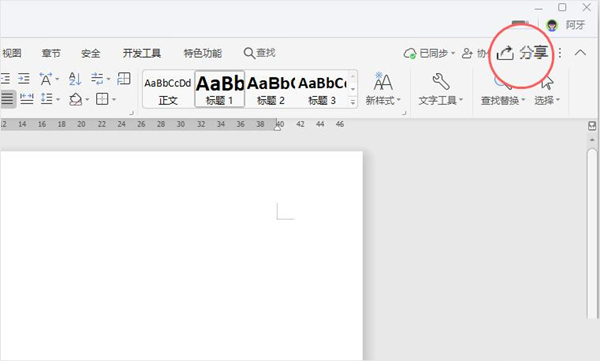Click the Select (选择) cursor icon
This screenshot has height=361, width=600.
point(547,82)
